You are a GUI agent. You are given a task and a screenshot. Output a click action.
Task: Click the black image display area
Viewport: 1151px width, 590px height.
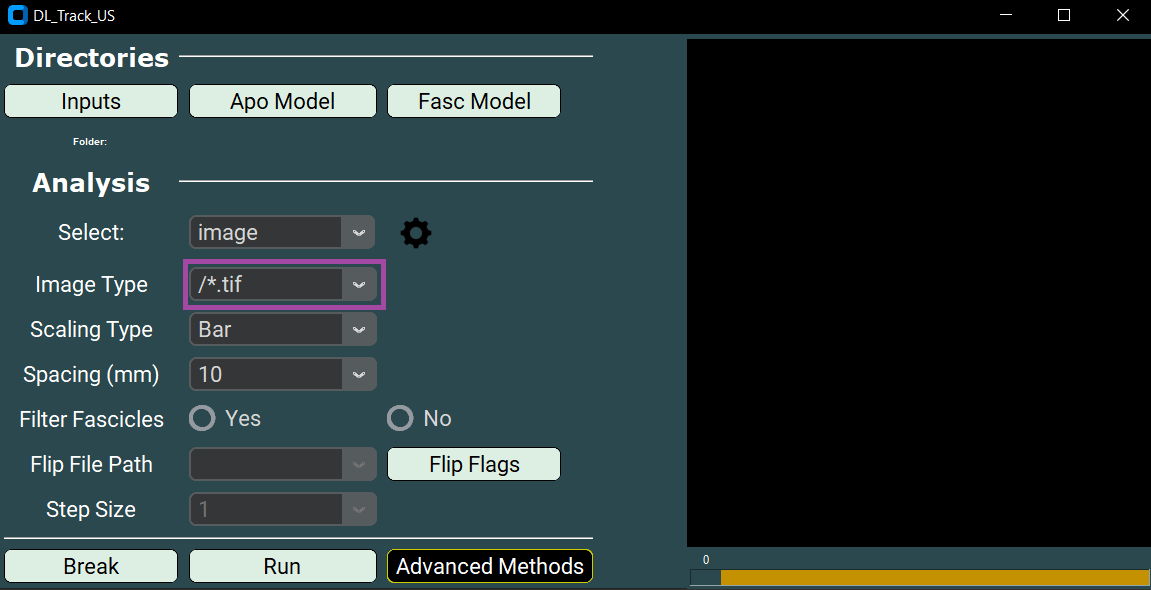[x=918, y=292]
